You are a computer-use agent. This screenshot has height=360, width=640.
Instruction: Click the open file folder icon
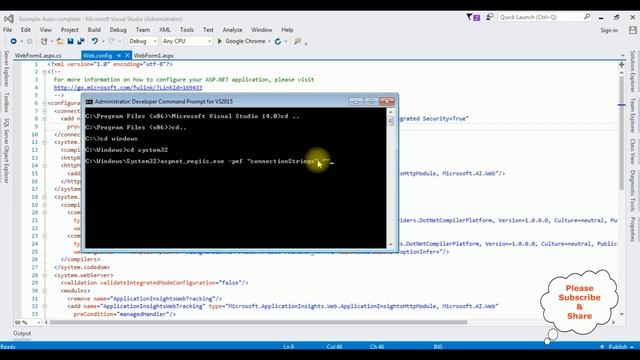[60, 41]
